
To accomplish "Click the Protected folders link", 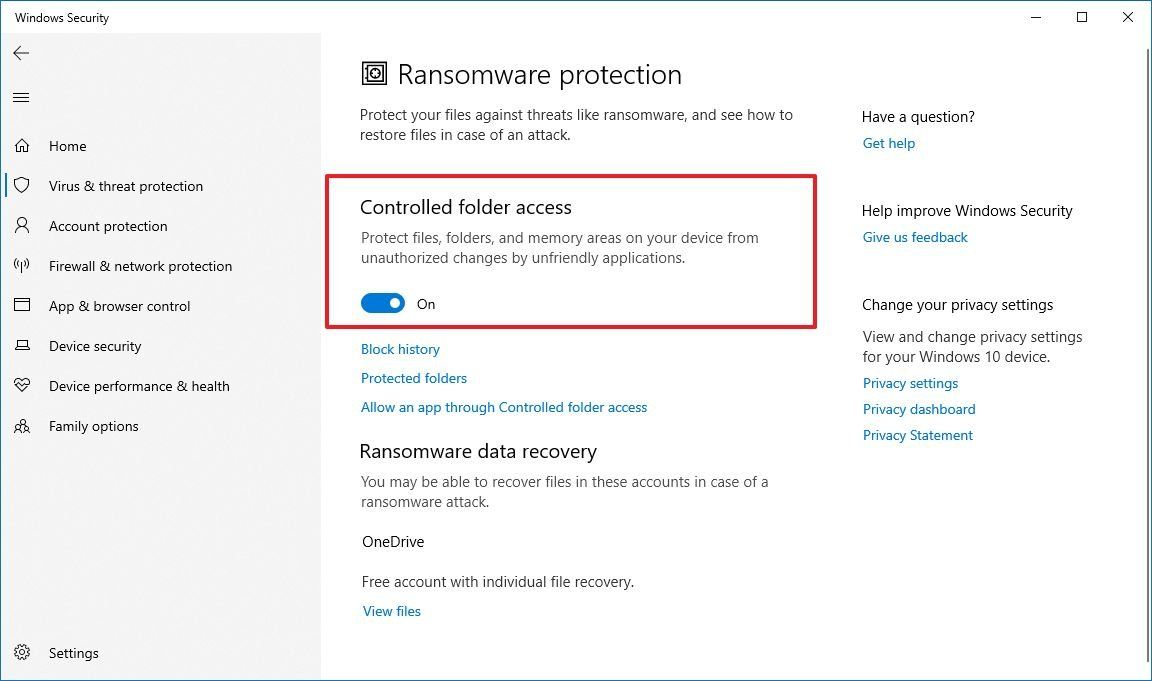I will pyautogui.click(x=413, y=378).
